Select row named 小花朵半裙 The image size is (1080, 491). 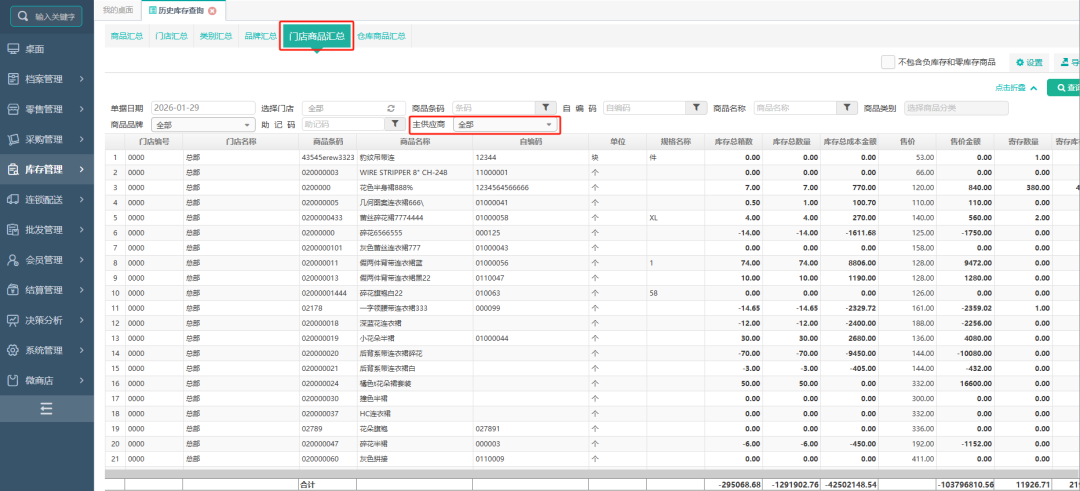pyautogui.click(x=592, y=338)
